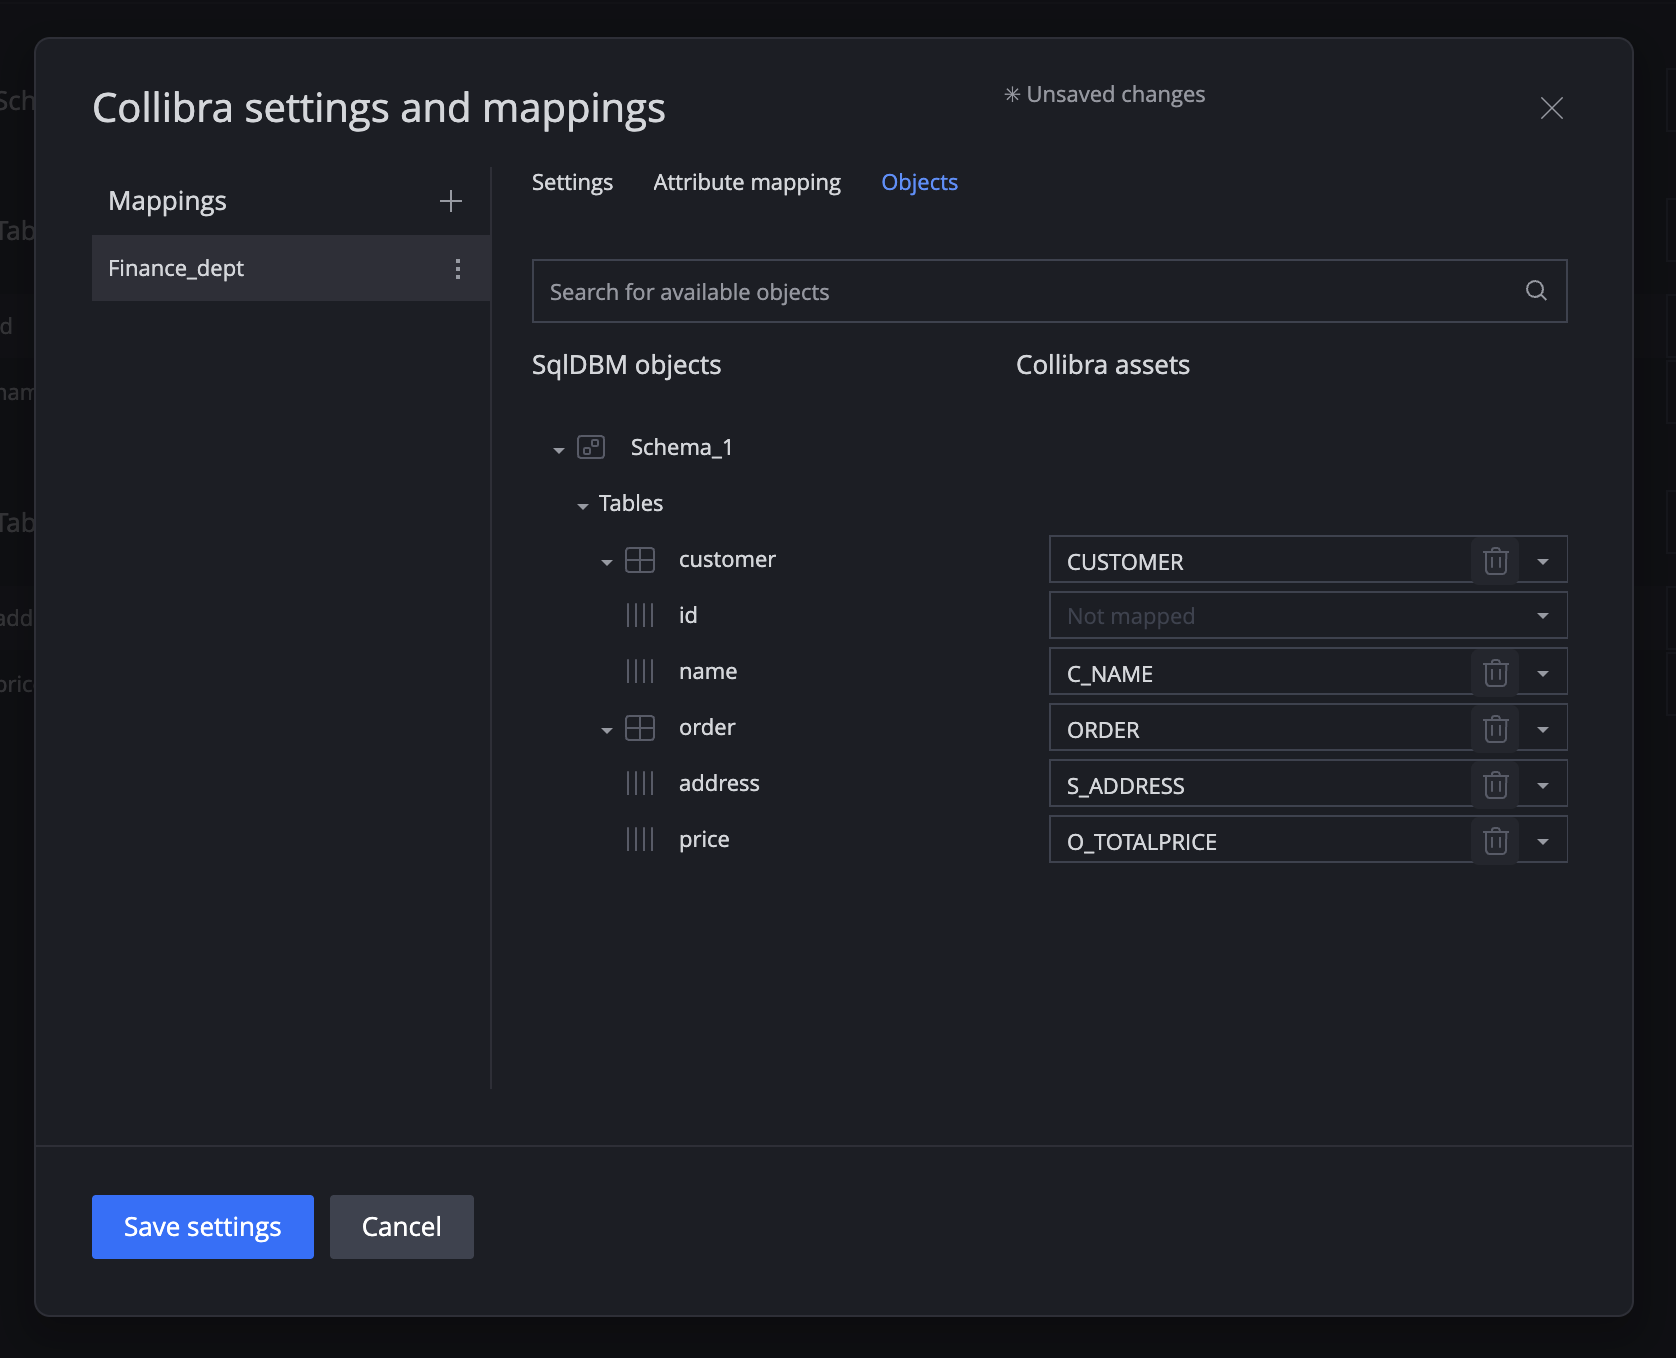Click the Tables tree label
Image resolution: width=1676 pixels, height=1358 pixels.
(631, 503)
